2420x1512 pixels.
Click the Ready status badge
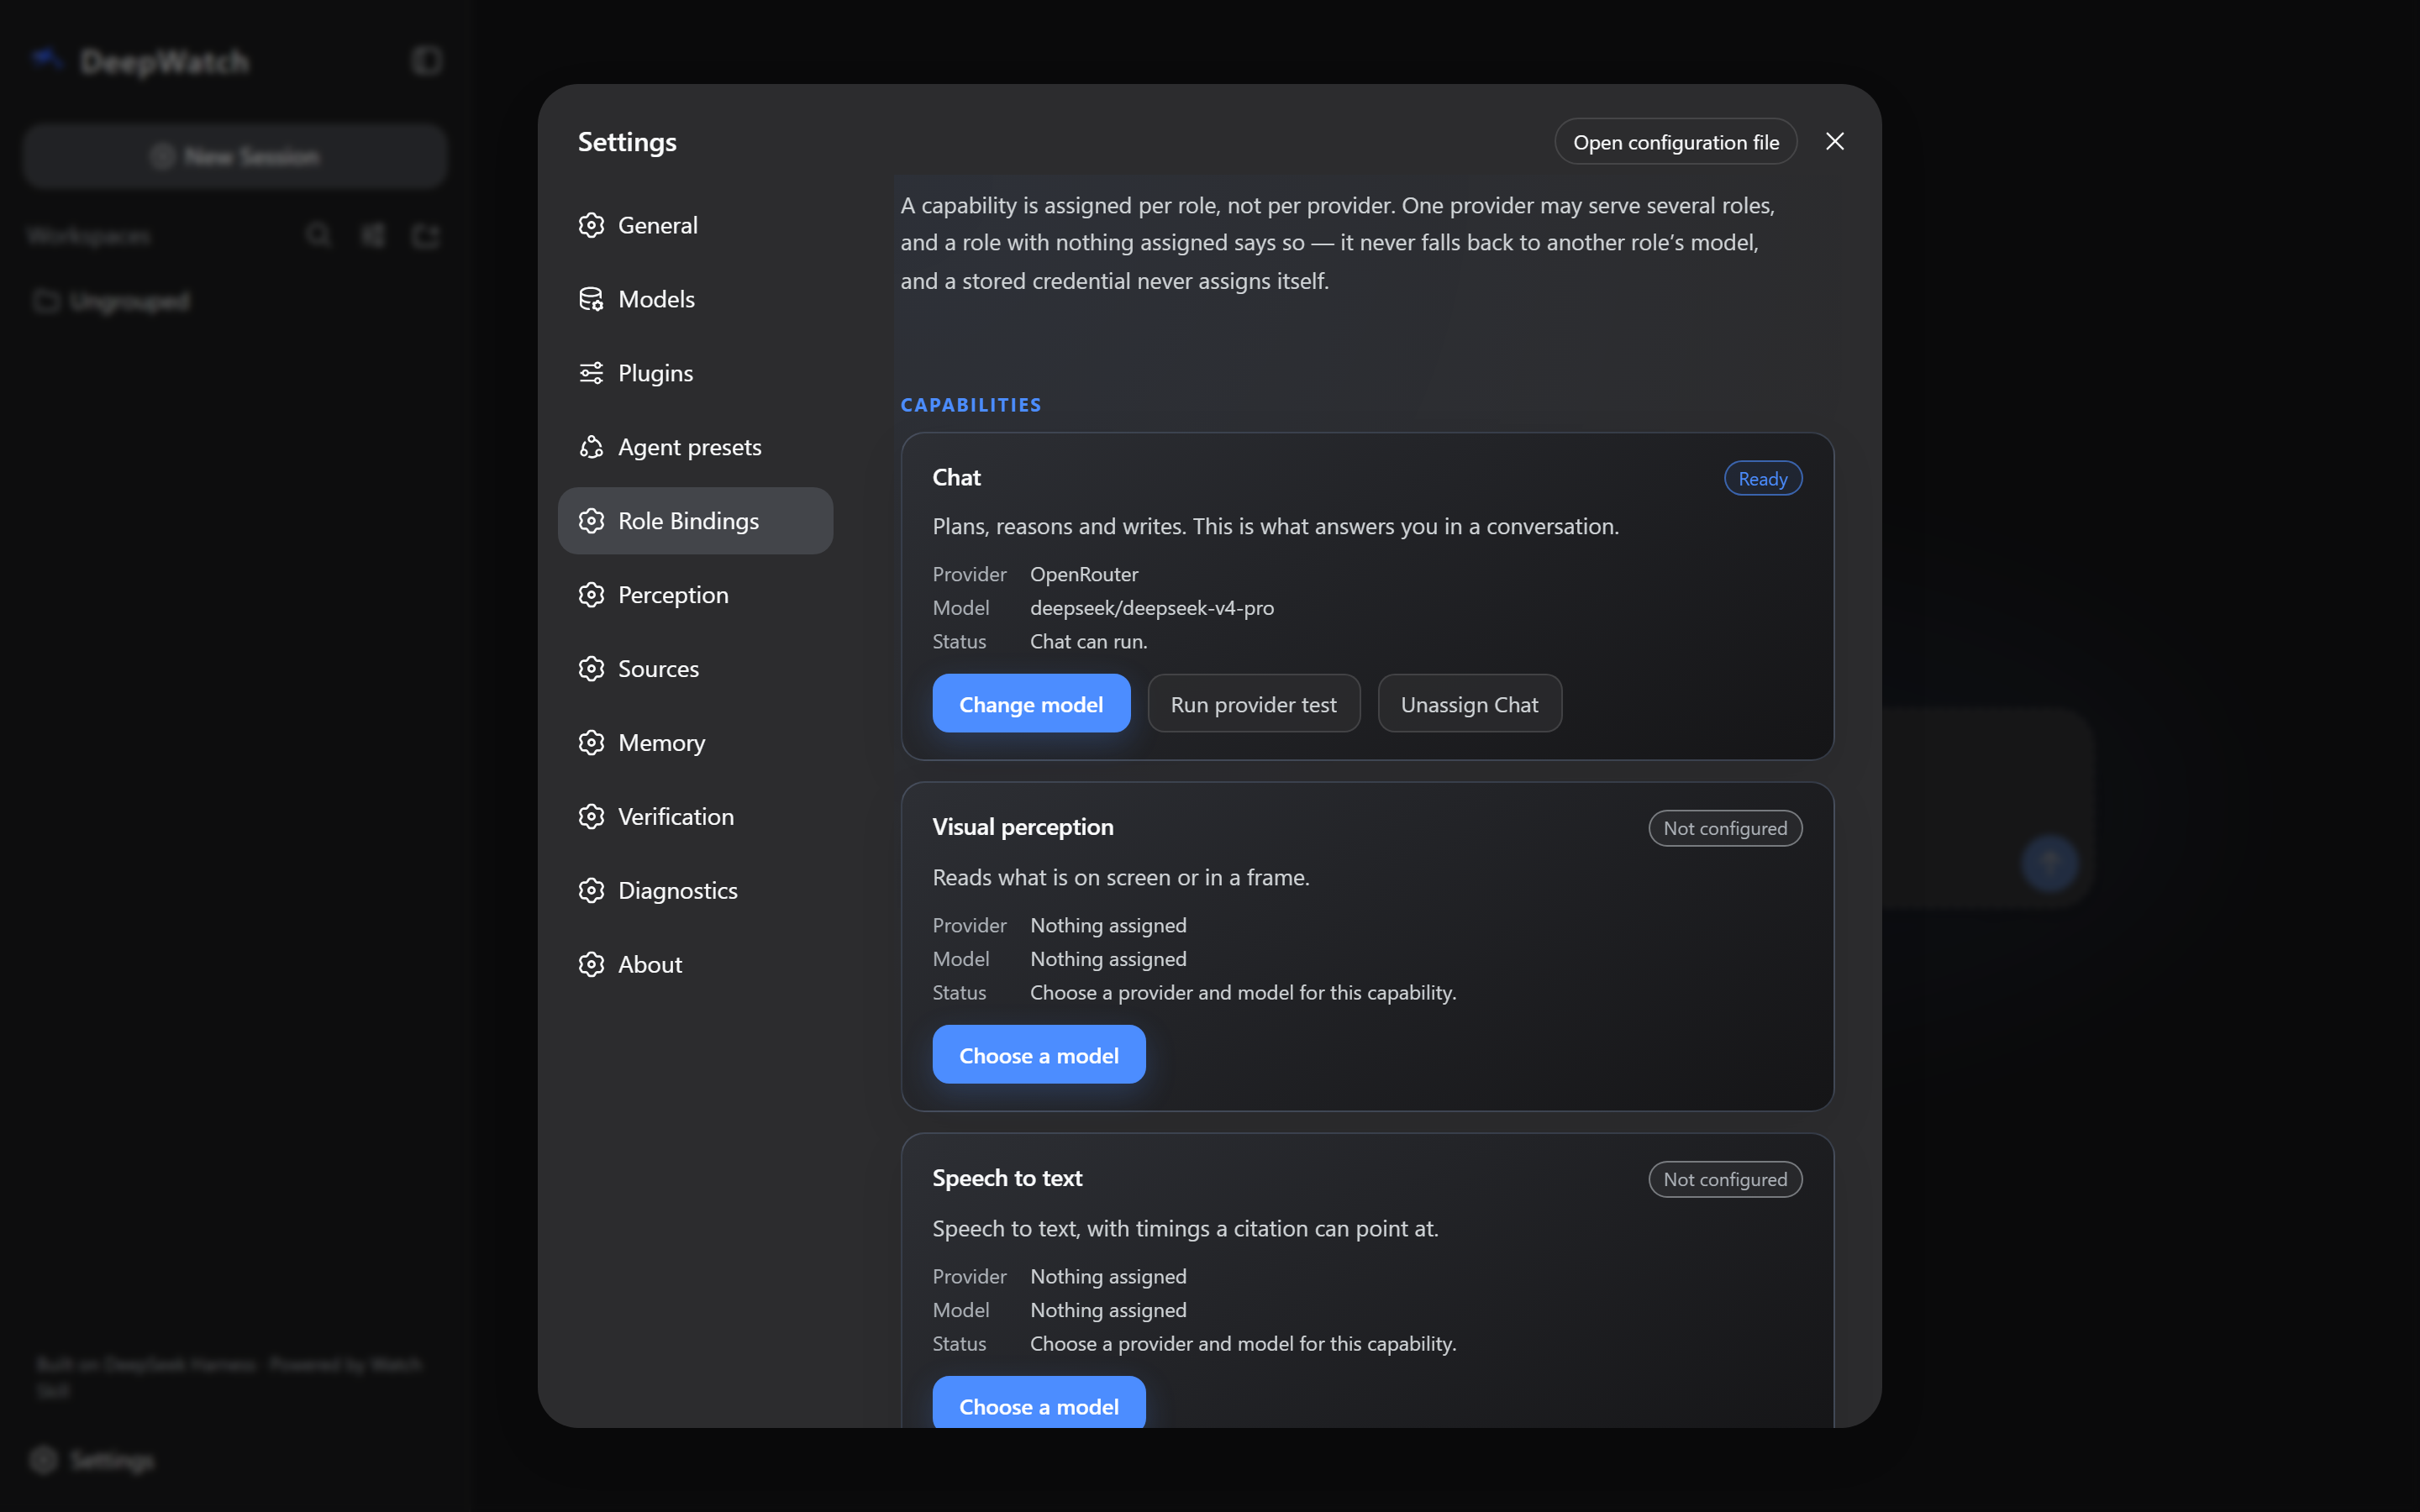point(1762,479)
